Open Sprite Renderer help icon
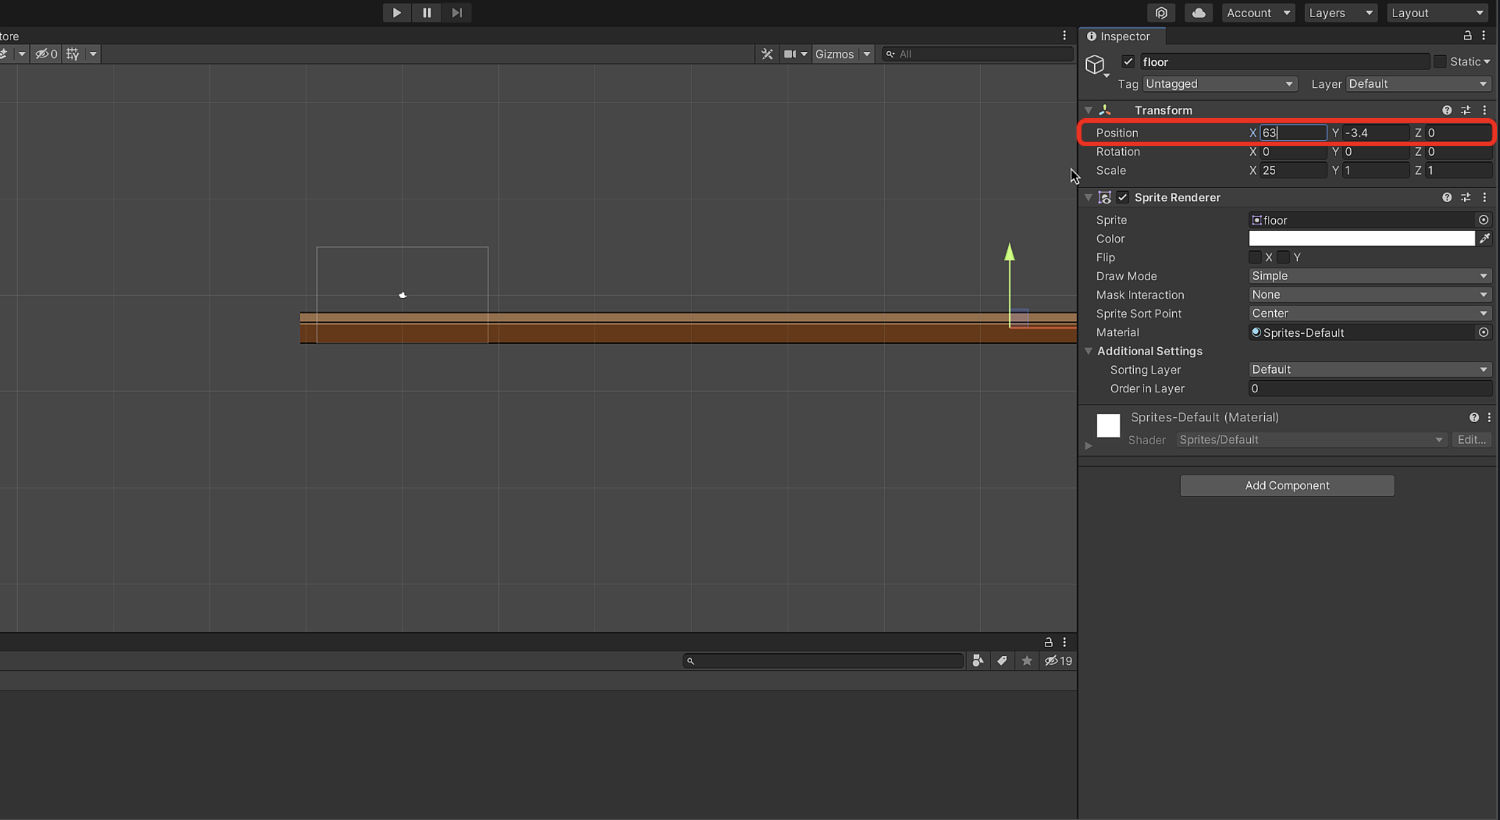 point(1447,198)
